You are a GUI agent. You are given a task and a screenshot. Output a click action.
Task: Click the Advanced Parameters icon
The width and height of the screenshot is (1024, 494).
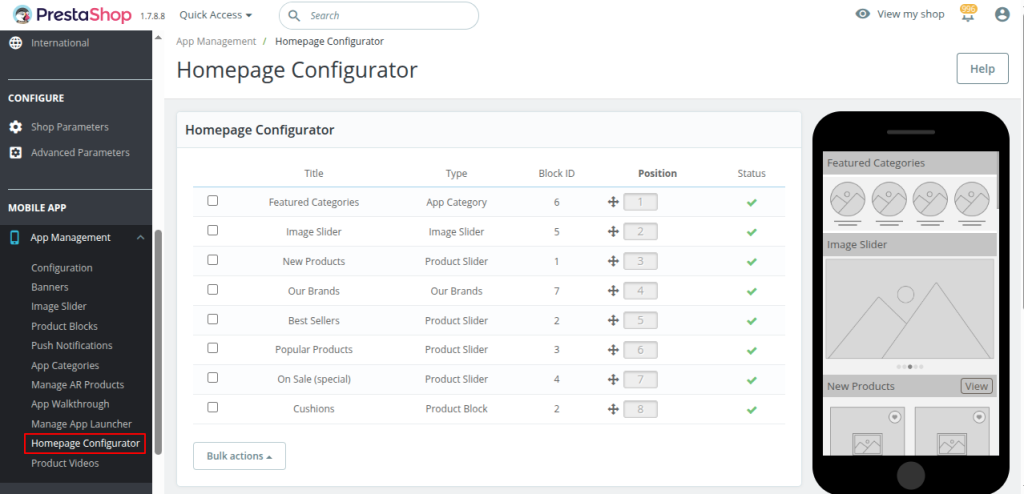(16, 152)
